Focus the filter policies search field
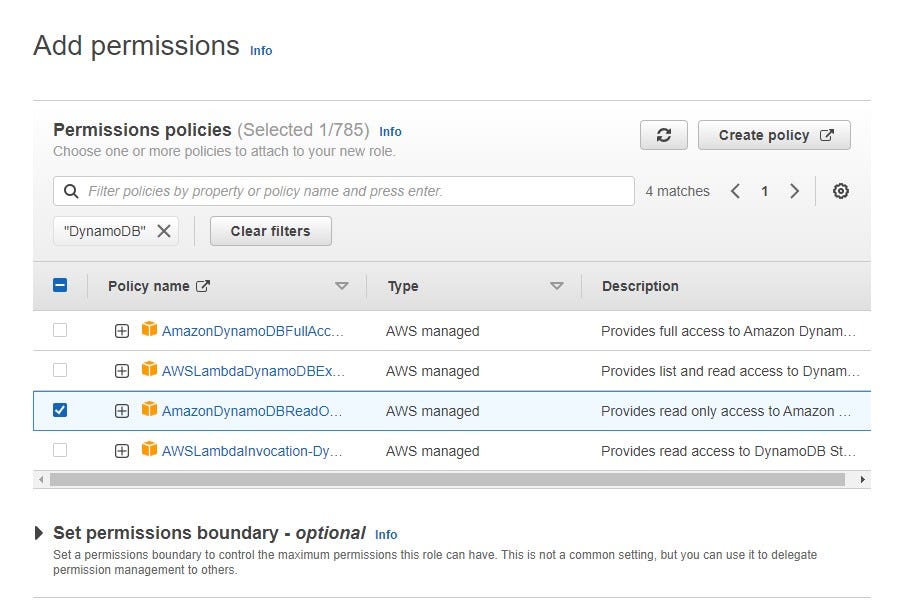Screen dimensions: 903x611 coord(344,191)
